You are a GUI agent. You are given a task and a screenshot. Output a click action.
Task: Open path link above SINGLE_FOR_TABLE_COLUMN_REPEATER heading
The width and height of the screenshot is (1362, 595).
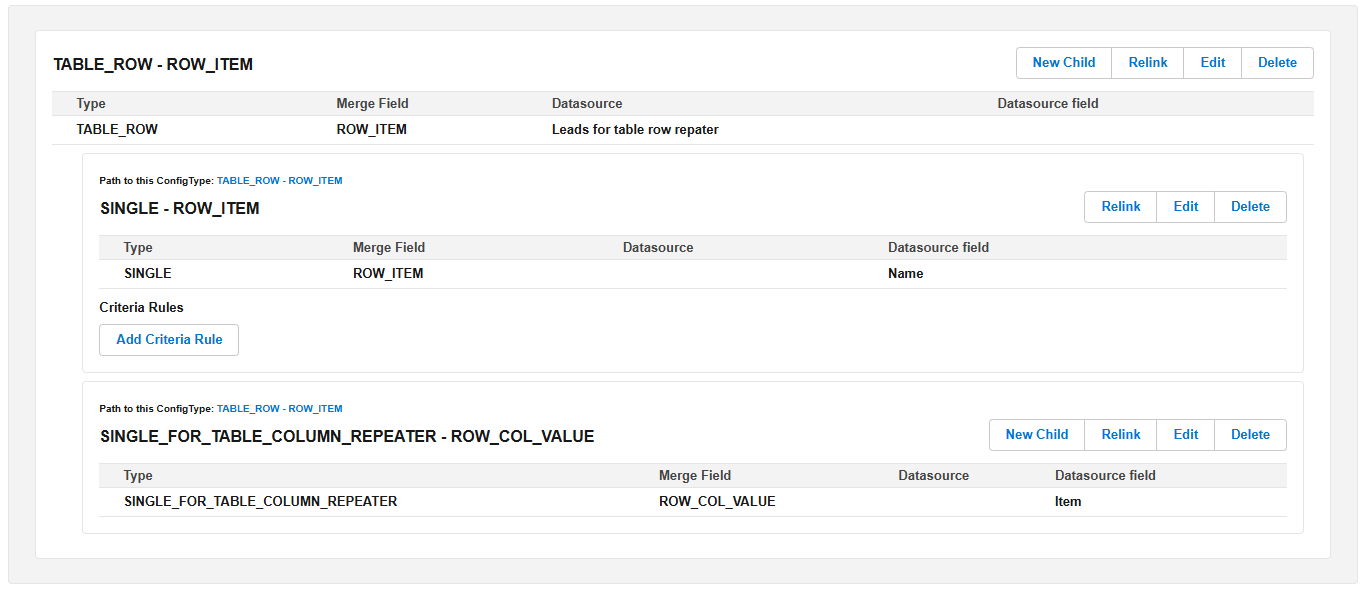[279, 409]
